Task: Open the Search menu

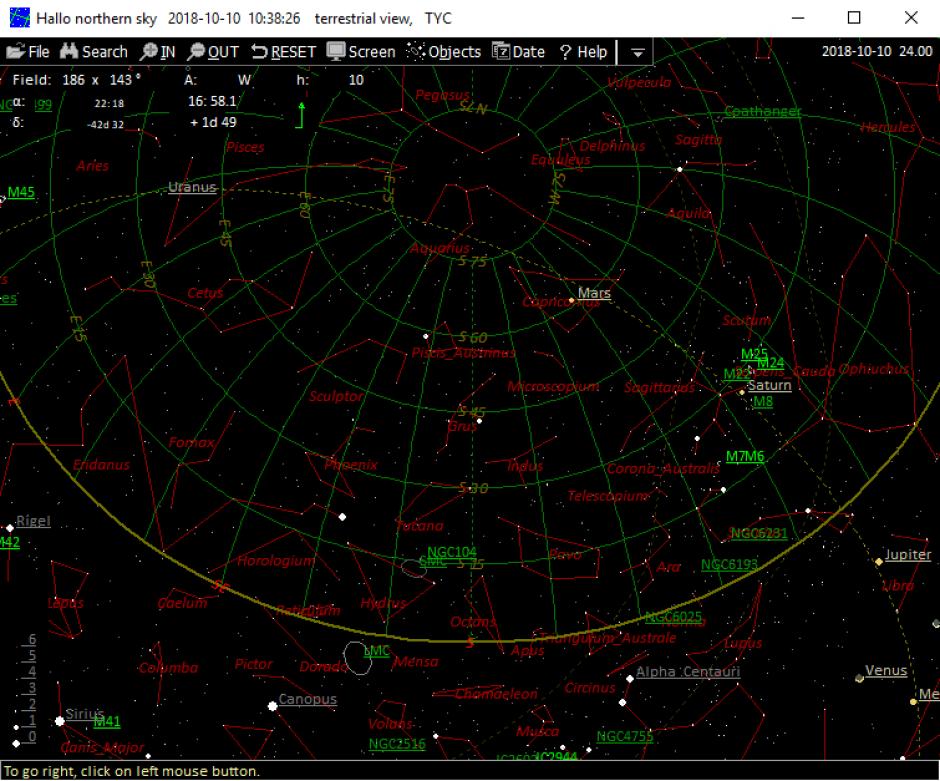Action: 94,52
